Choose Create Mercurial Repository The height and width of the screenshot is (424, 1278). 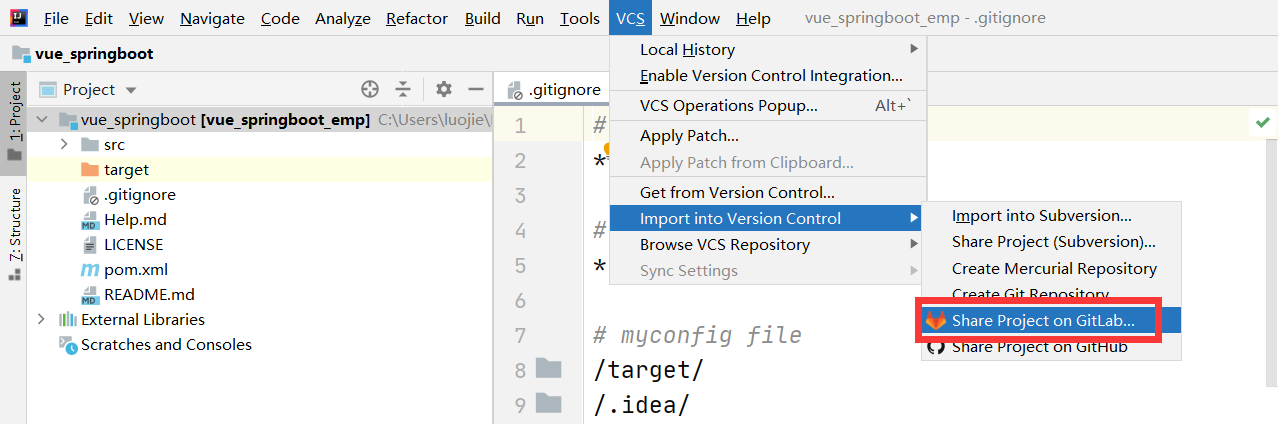1054,269
